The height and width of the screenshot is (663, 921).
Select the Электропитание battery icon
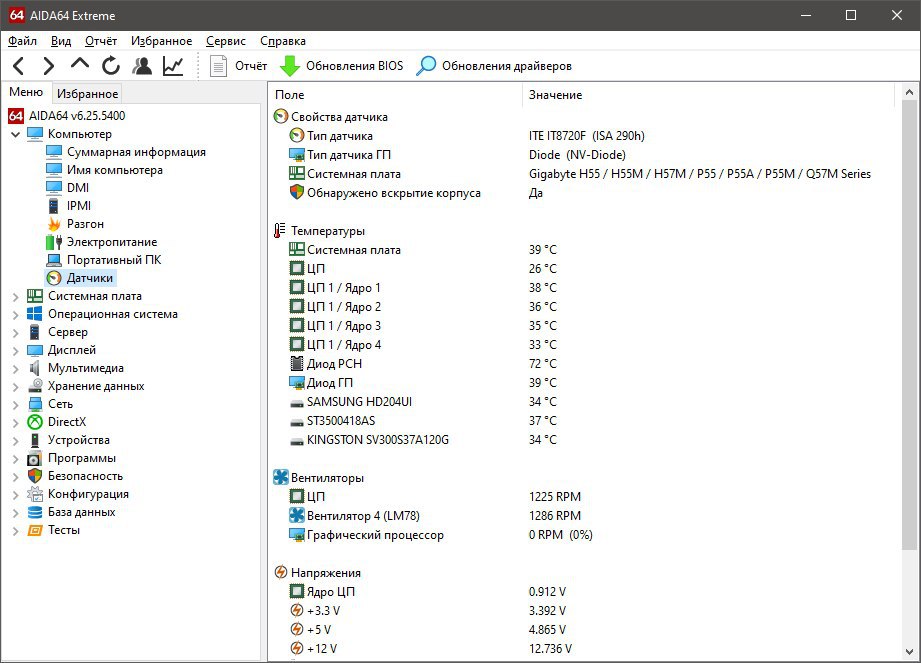click(x=54, y=242)
